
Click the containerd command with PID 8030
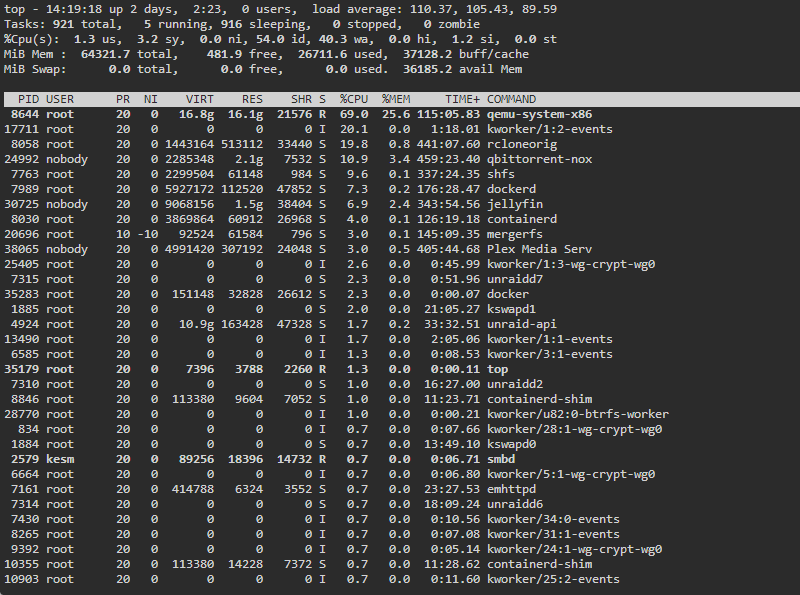click(522, 219)
